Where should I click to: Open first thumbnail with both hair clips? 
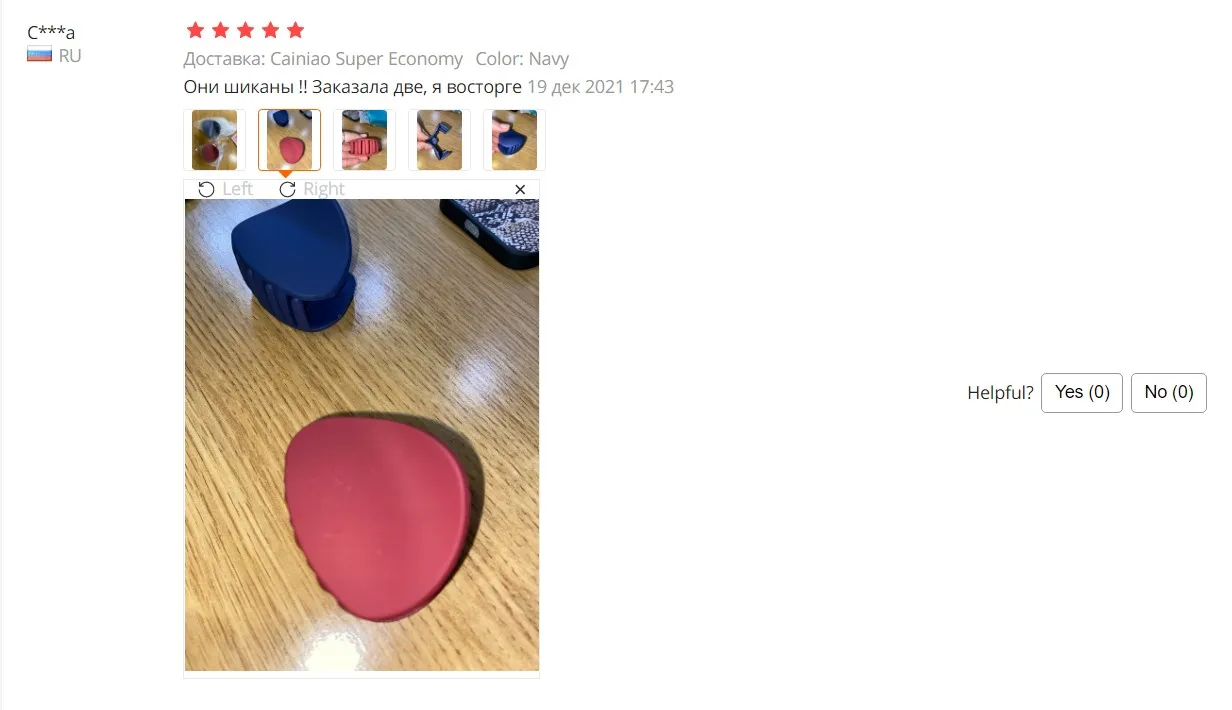(215, 140)
